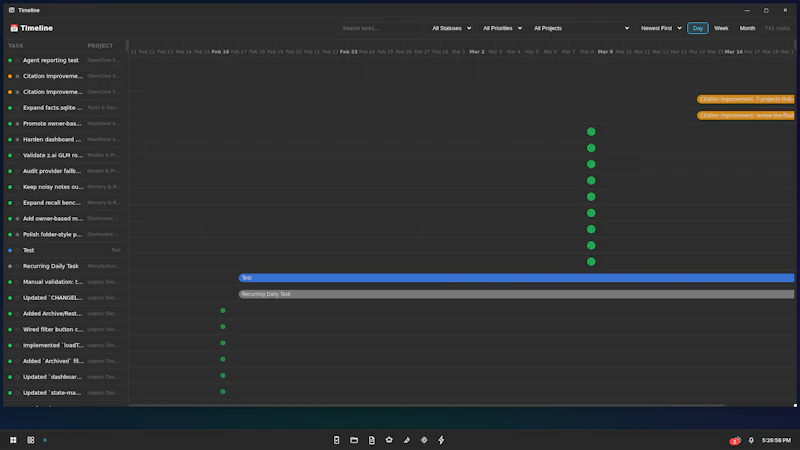Toggle circle checkbox for Recurring Daily Task

[17, 266]
